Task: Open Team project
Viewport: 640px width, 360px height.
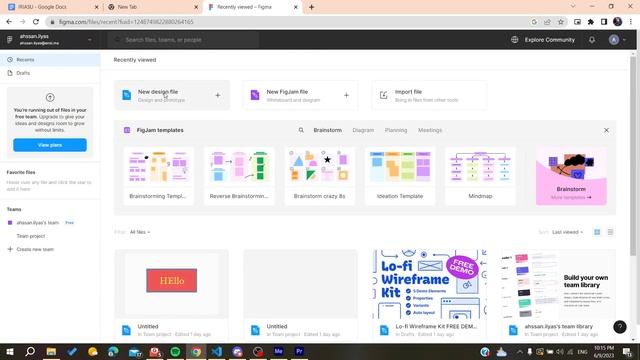Action: tap(31, 236)
